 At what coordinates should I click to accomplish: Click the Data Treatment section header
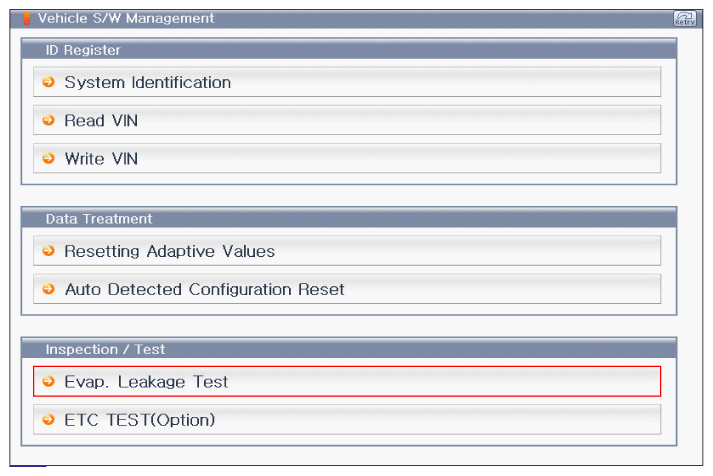click(98, 218)
